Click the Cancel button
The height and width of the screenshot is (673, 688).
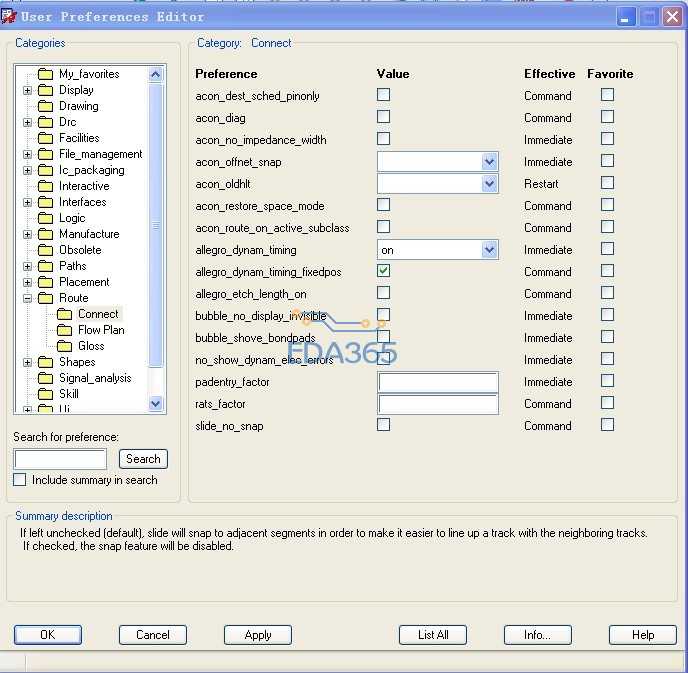[153, 635]
